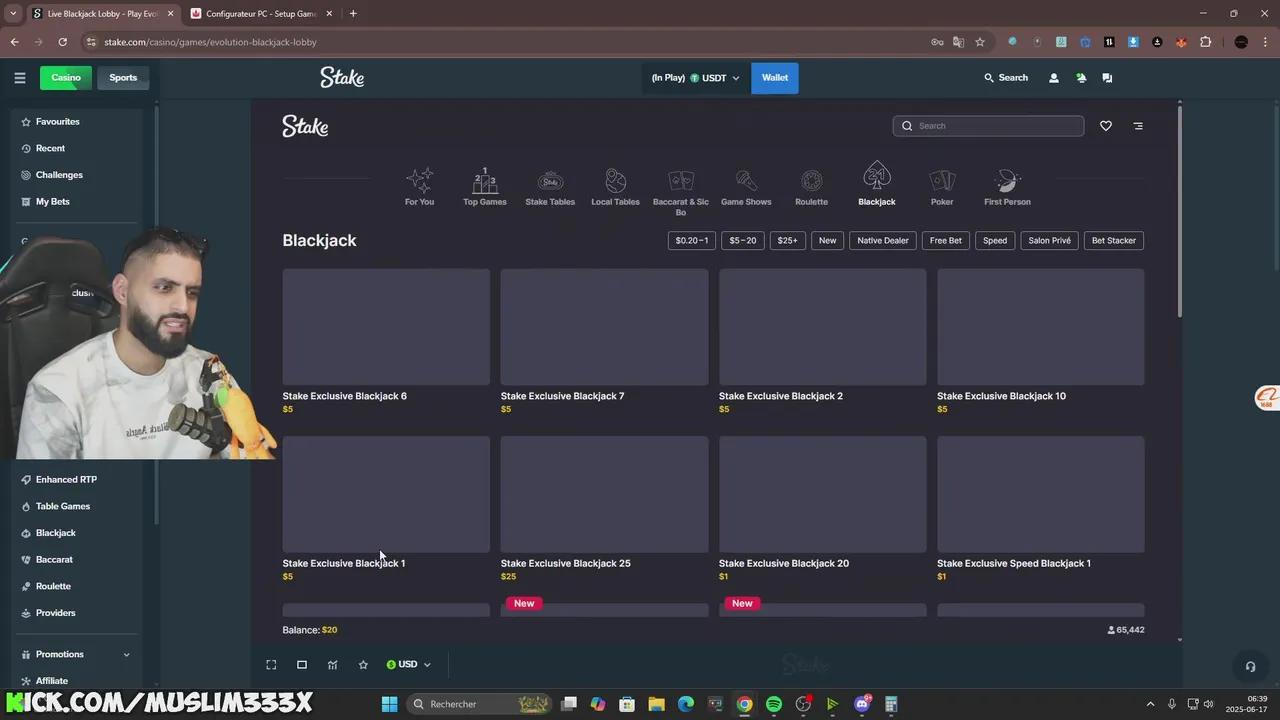Screen dimensions: 1280x720
Task: Open the live stats chart icon
Action: coord(332,664)
